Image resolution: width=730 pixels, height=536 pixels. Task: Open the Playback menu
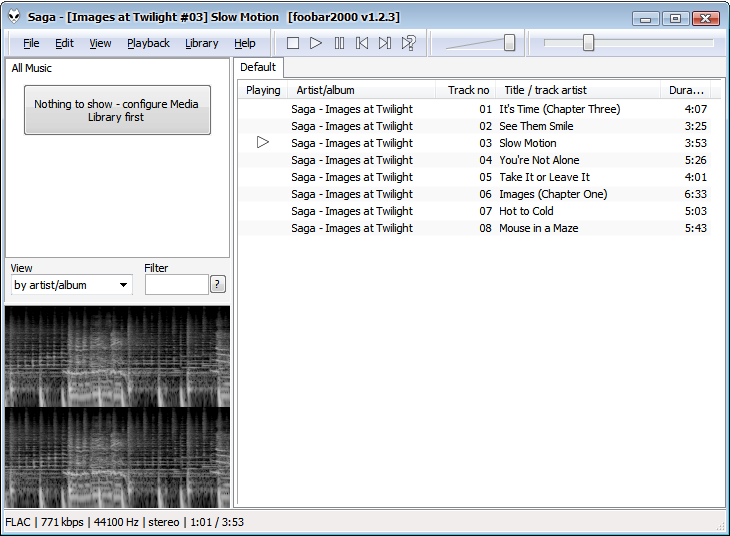pyautogui.click(x=149, y=43)
